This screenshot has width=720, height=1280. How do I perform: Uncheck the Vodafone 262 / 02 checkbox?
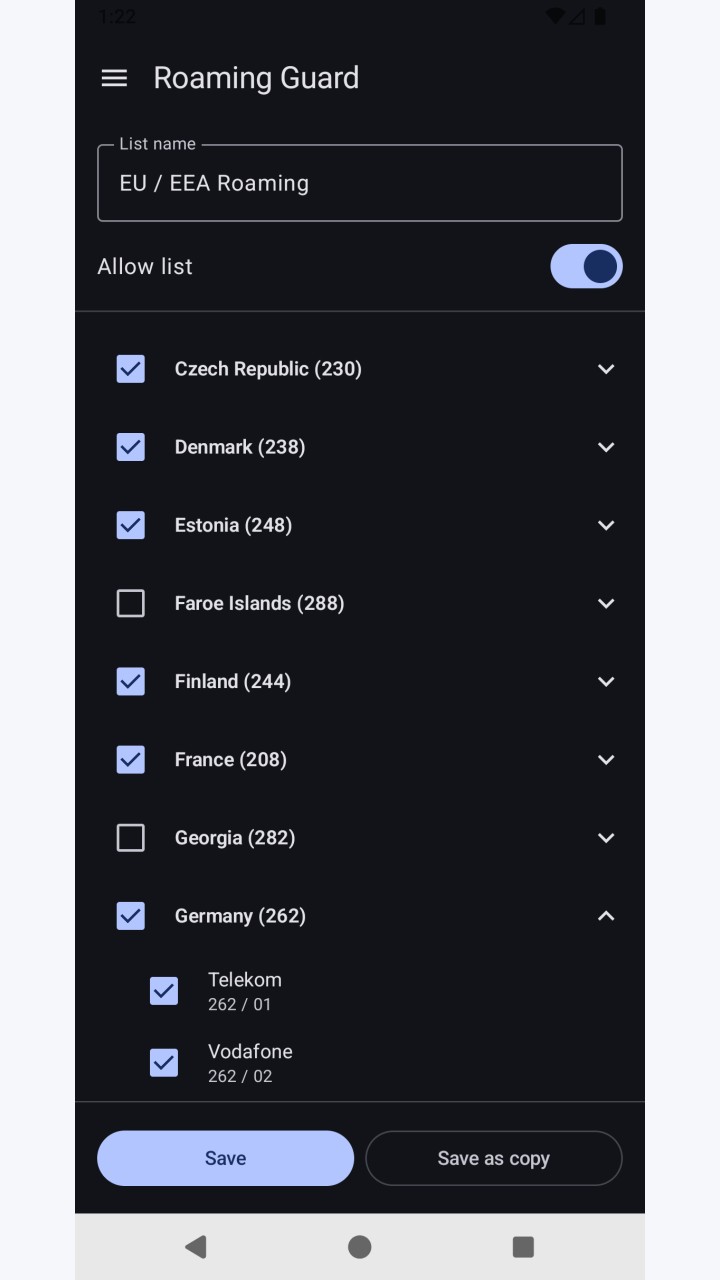(x=164, y=1063)
